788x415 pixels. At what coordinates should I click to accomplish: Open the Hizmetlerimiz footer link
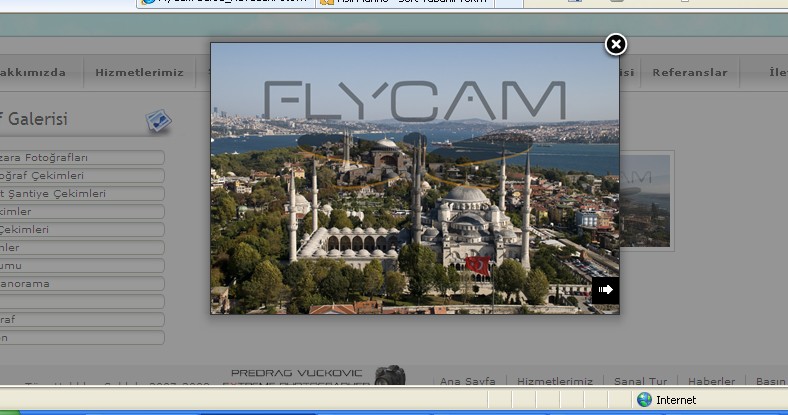[555, 381]
